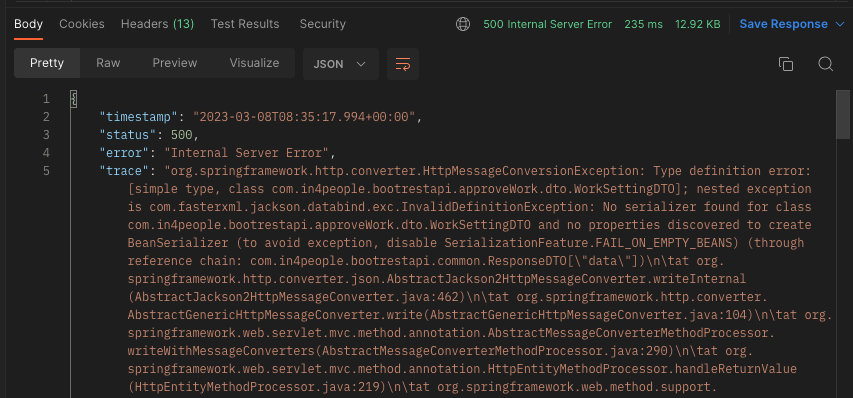Screen dimensions: 853x398
Task: Click the Save Response button
Action: (783, 24)
